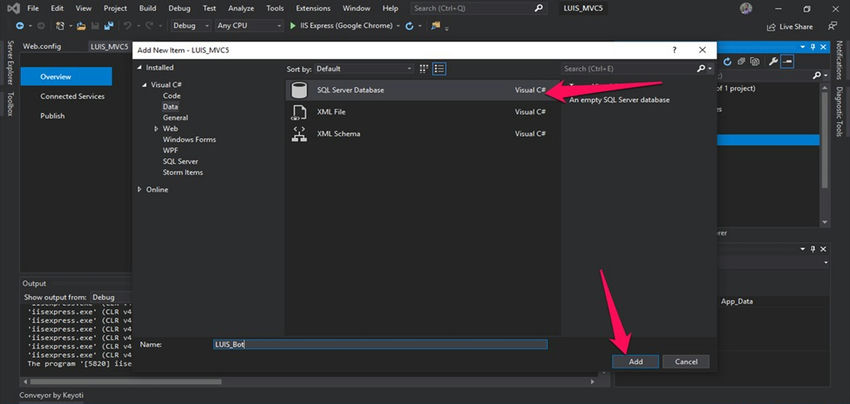Click the New Project toolbar icon

tap(60, 25)
